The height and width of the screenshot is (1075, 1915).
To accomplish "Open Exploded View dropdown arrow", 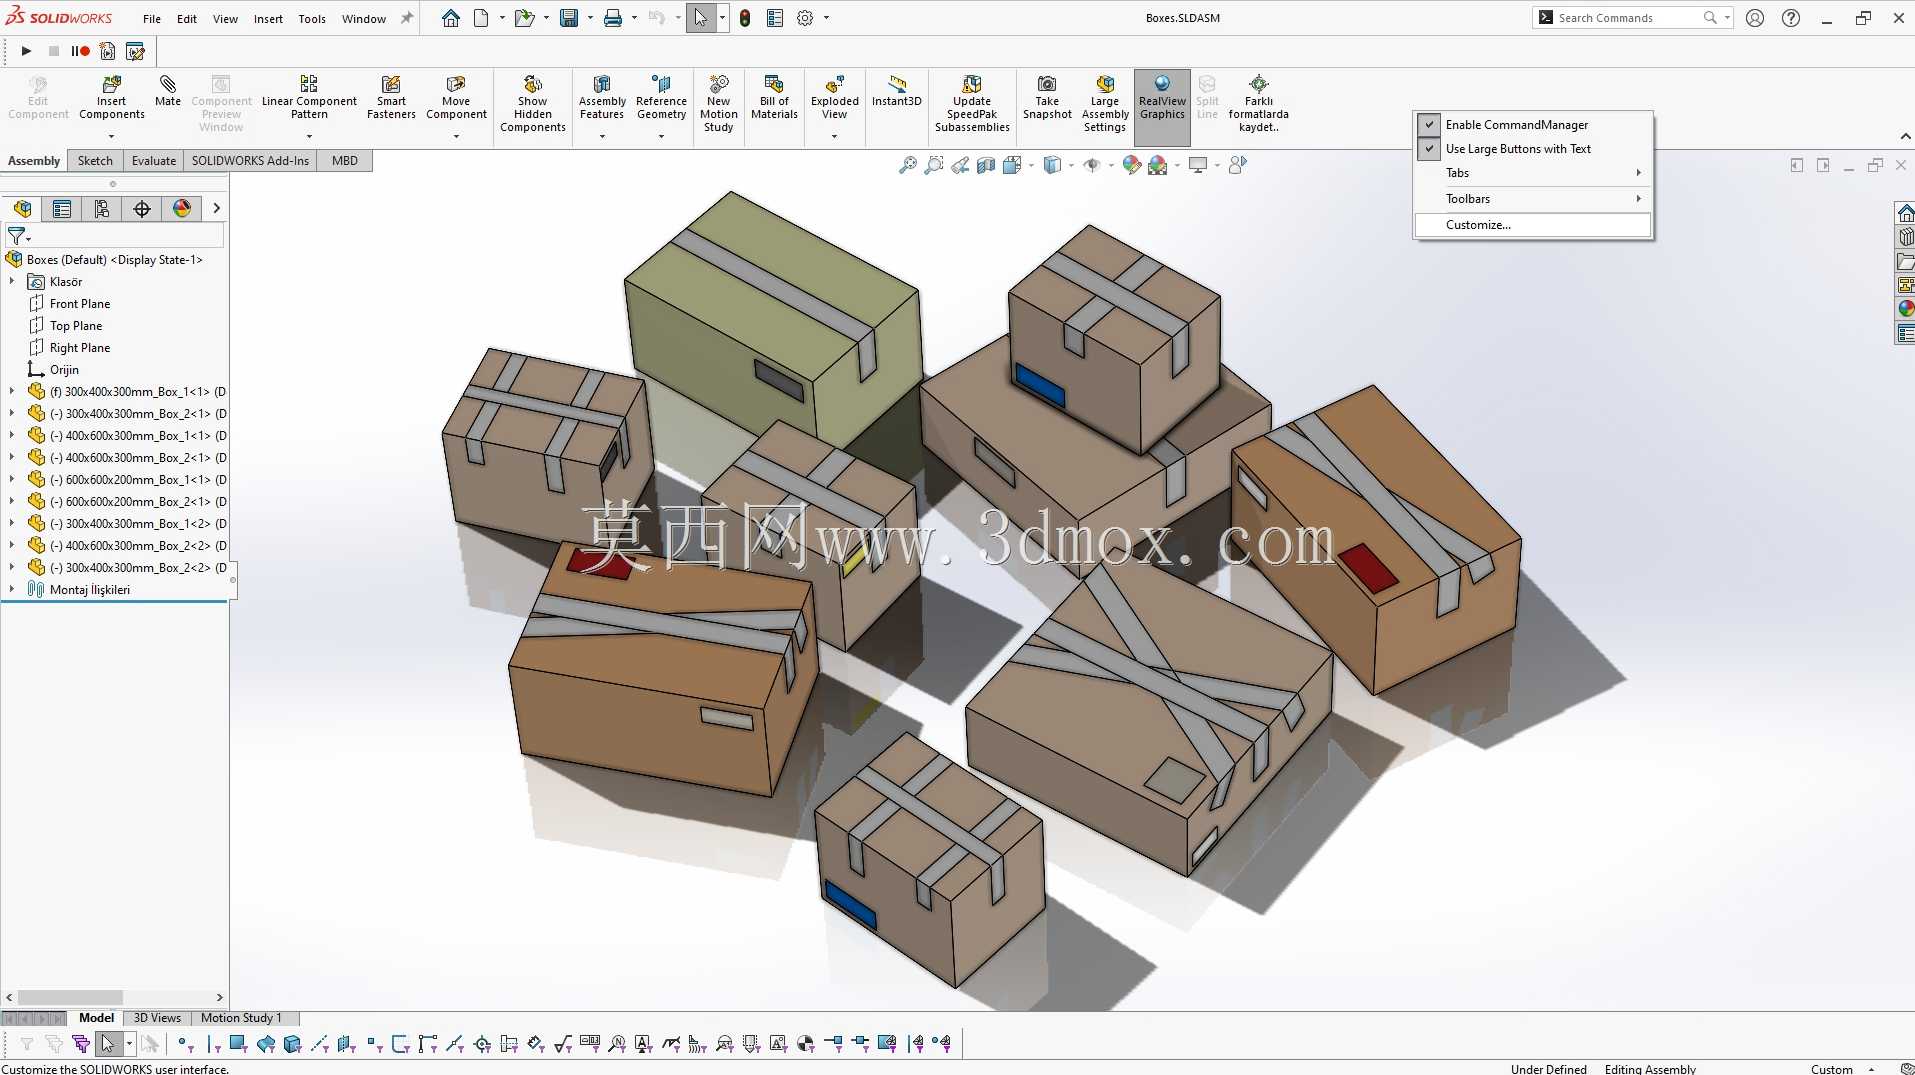I will point(835,136).
